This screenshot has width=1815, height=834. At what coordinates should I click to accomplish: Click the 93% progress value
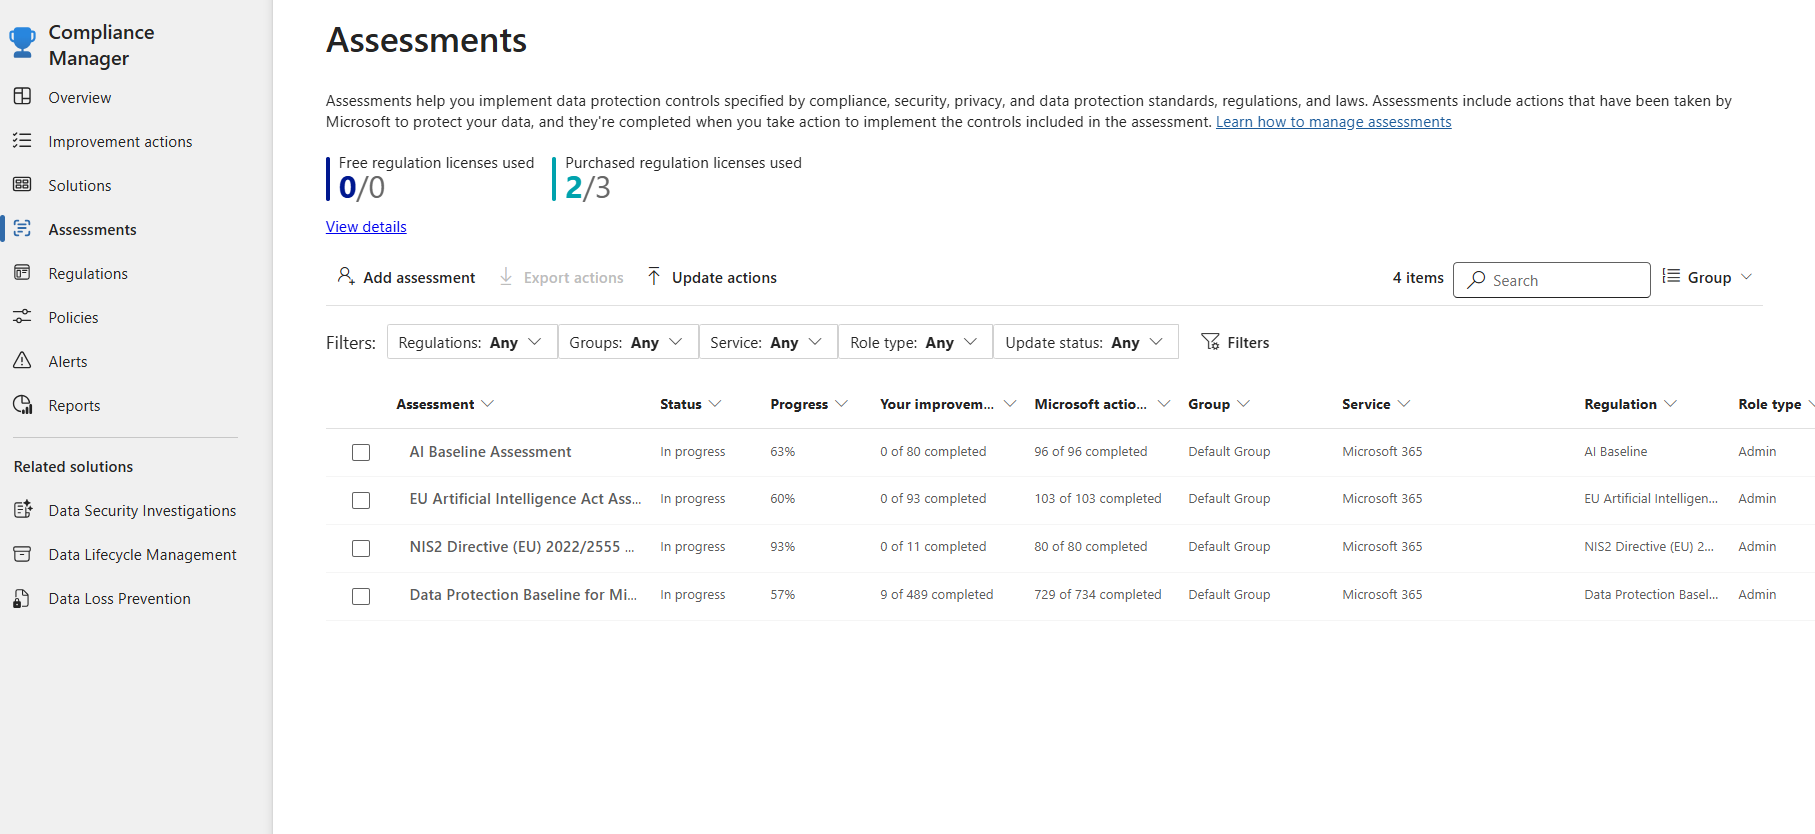pos(782,547)
